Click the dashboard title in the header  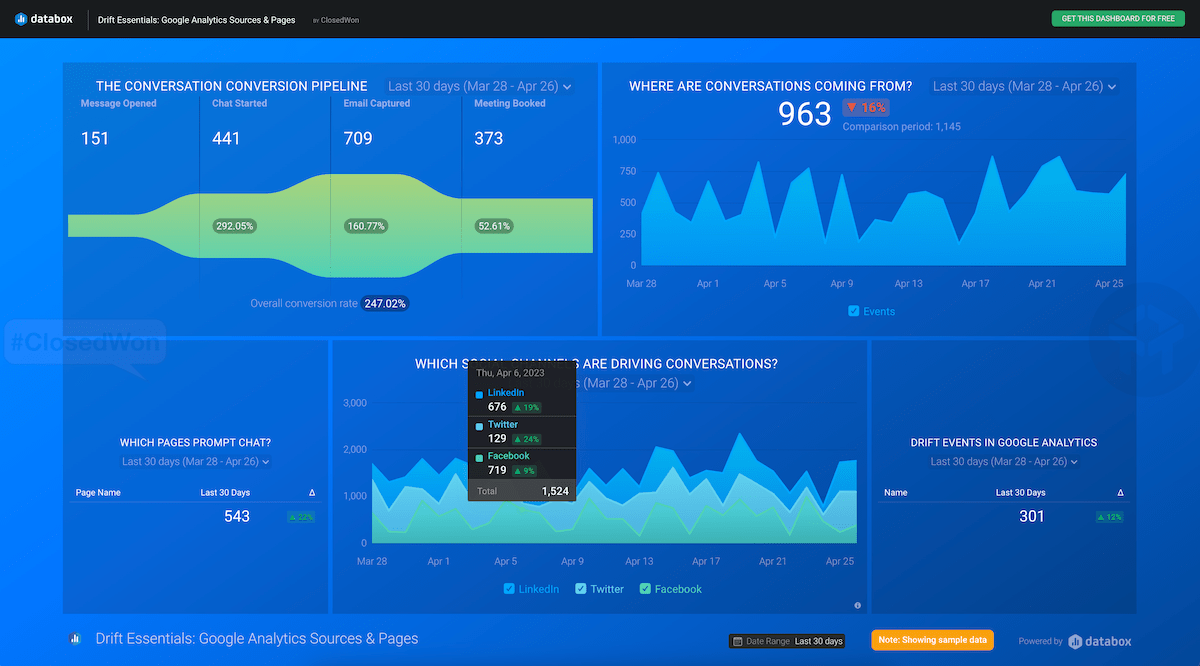tap(196, 20)
